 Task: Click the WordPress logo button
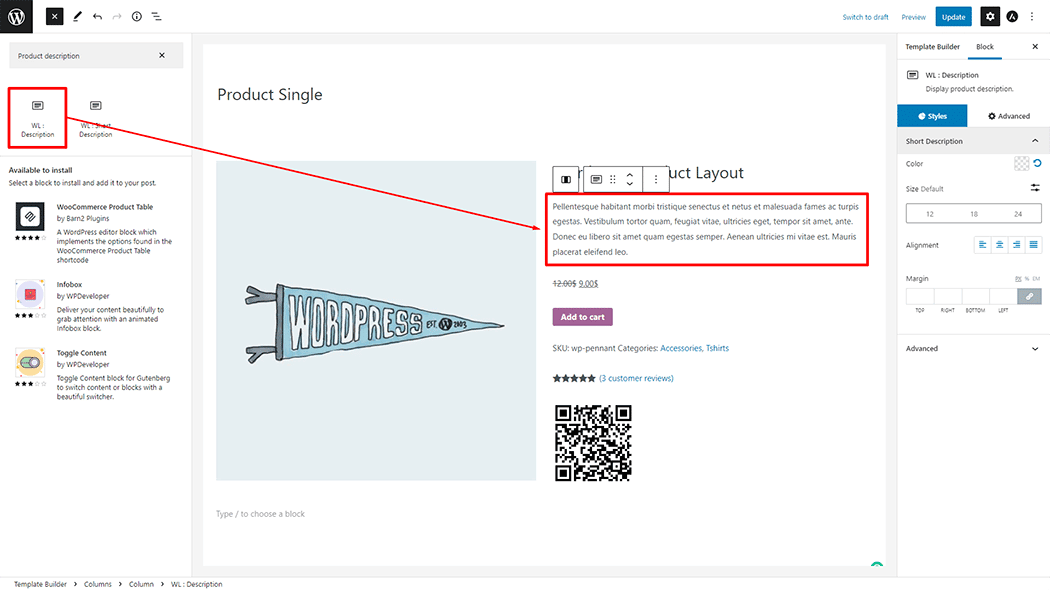16,16
